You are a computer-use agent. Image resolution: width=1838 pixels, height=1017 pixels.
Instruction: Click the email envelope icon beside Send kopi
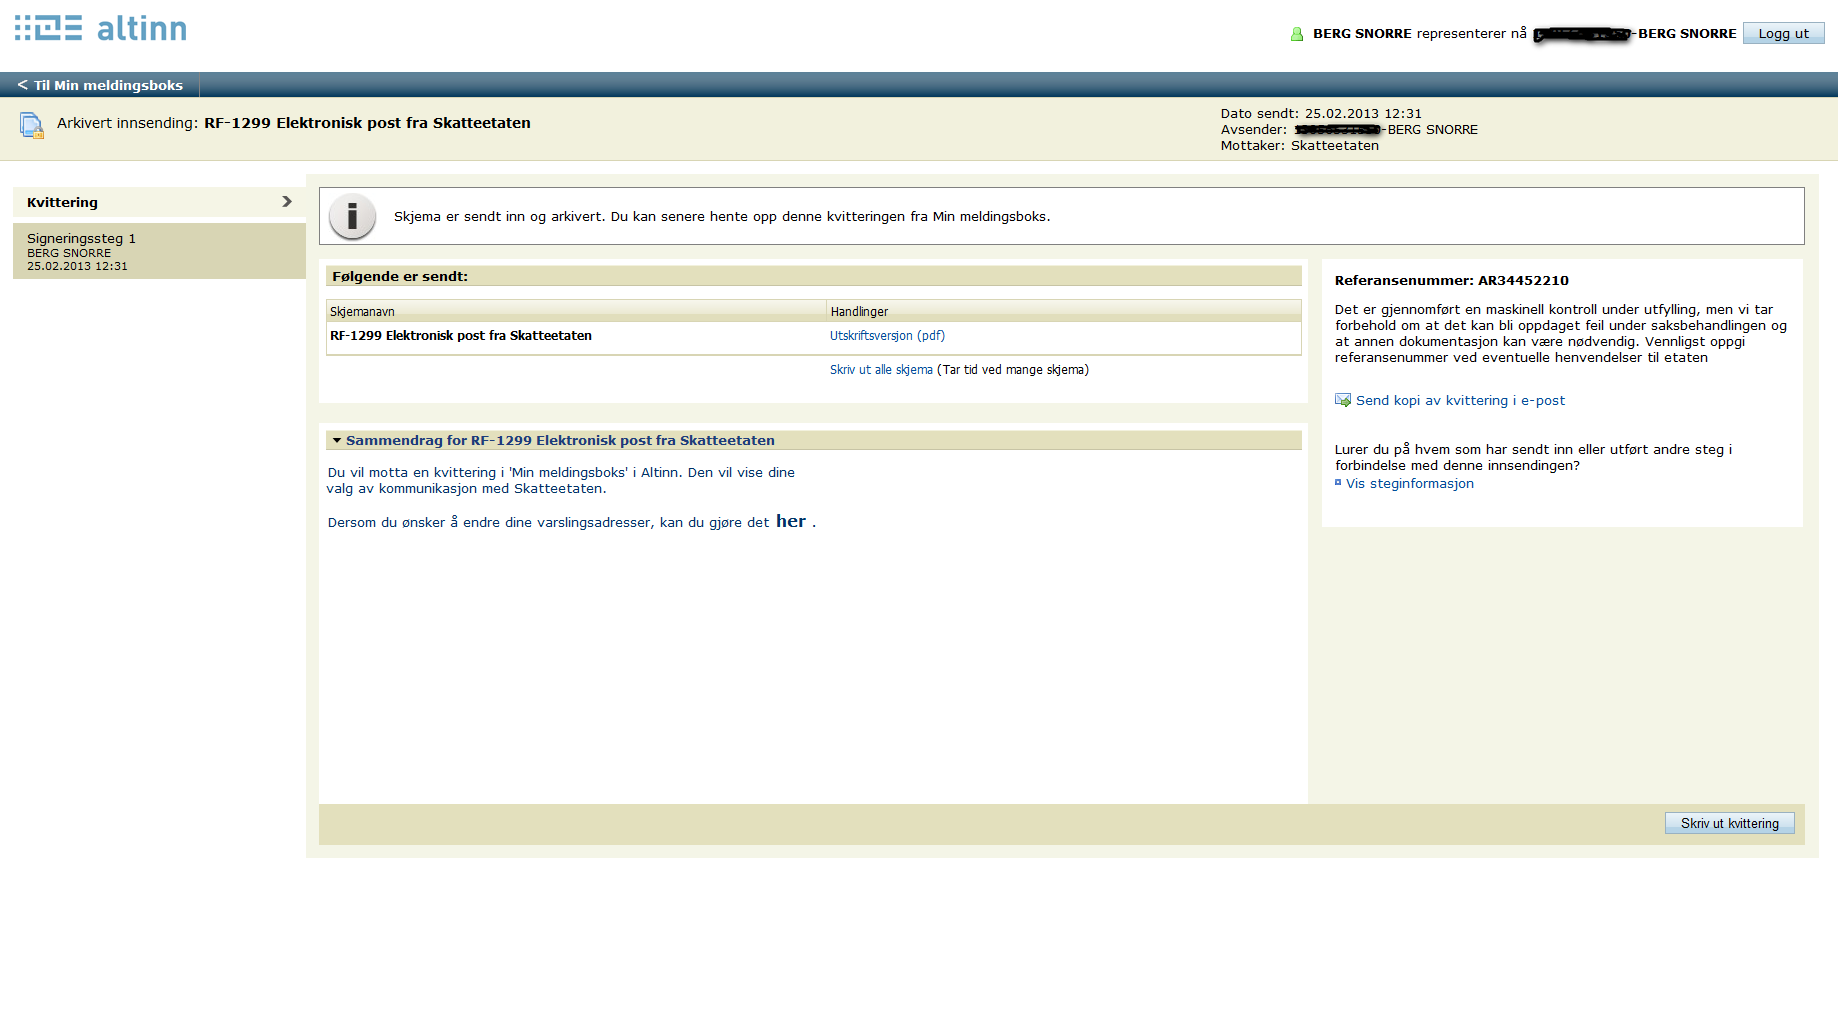(1342, 400)
